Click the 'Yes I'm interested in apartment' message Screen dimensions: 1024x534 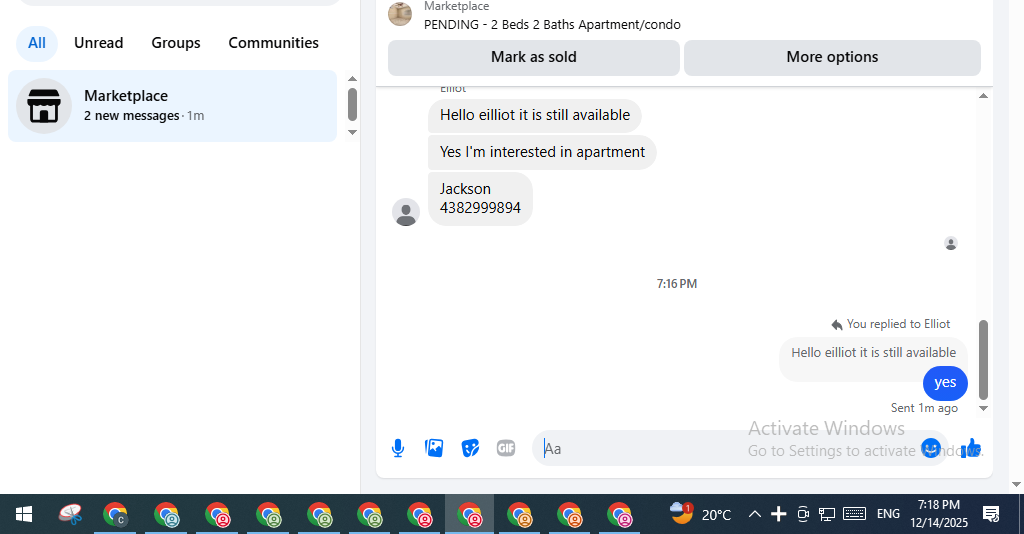[542, 152]
